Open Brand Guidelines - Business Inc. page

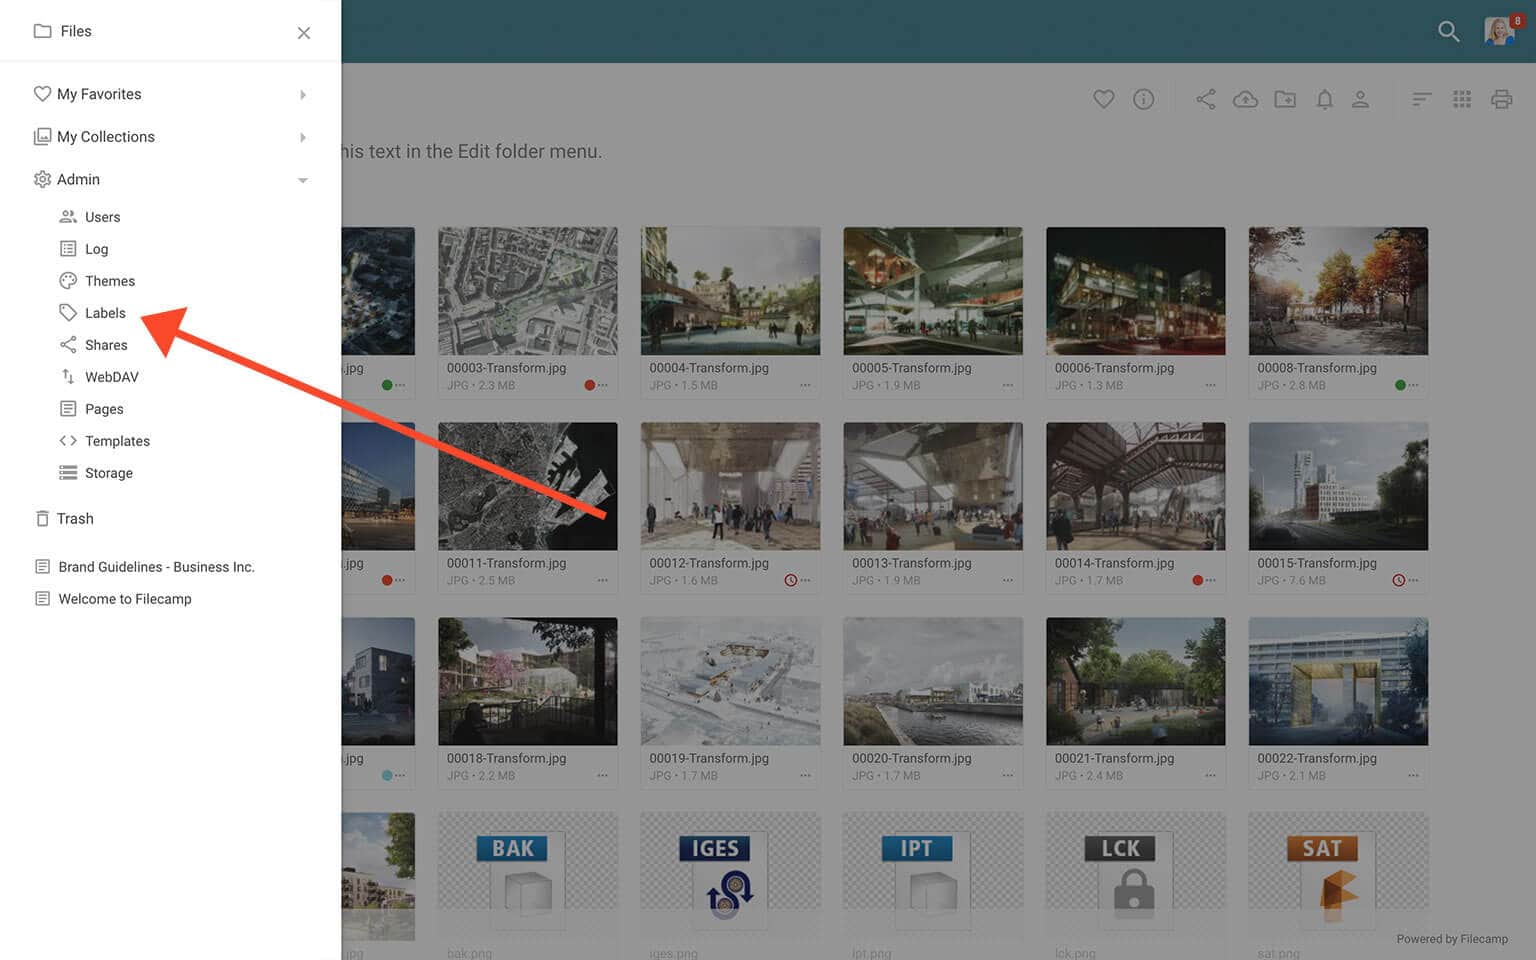(156, 567)
